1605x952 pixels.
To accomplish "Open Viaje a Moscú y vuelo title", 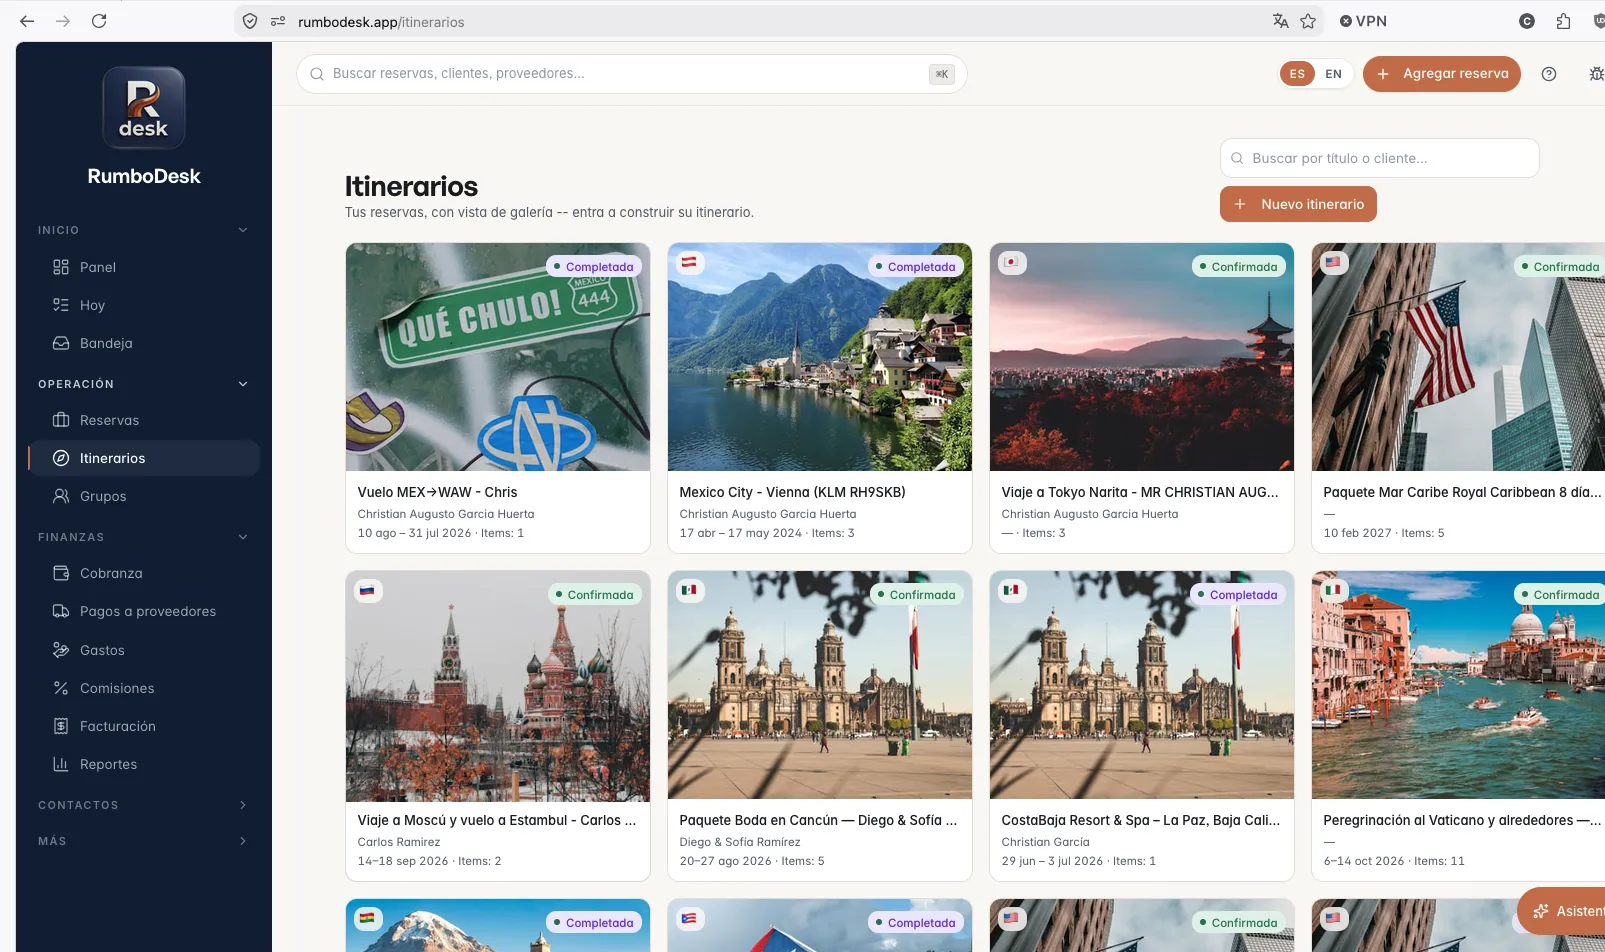I will (497, 820).
